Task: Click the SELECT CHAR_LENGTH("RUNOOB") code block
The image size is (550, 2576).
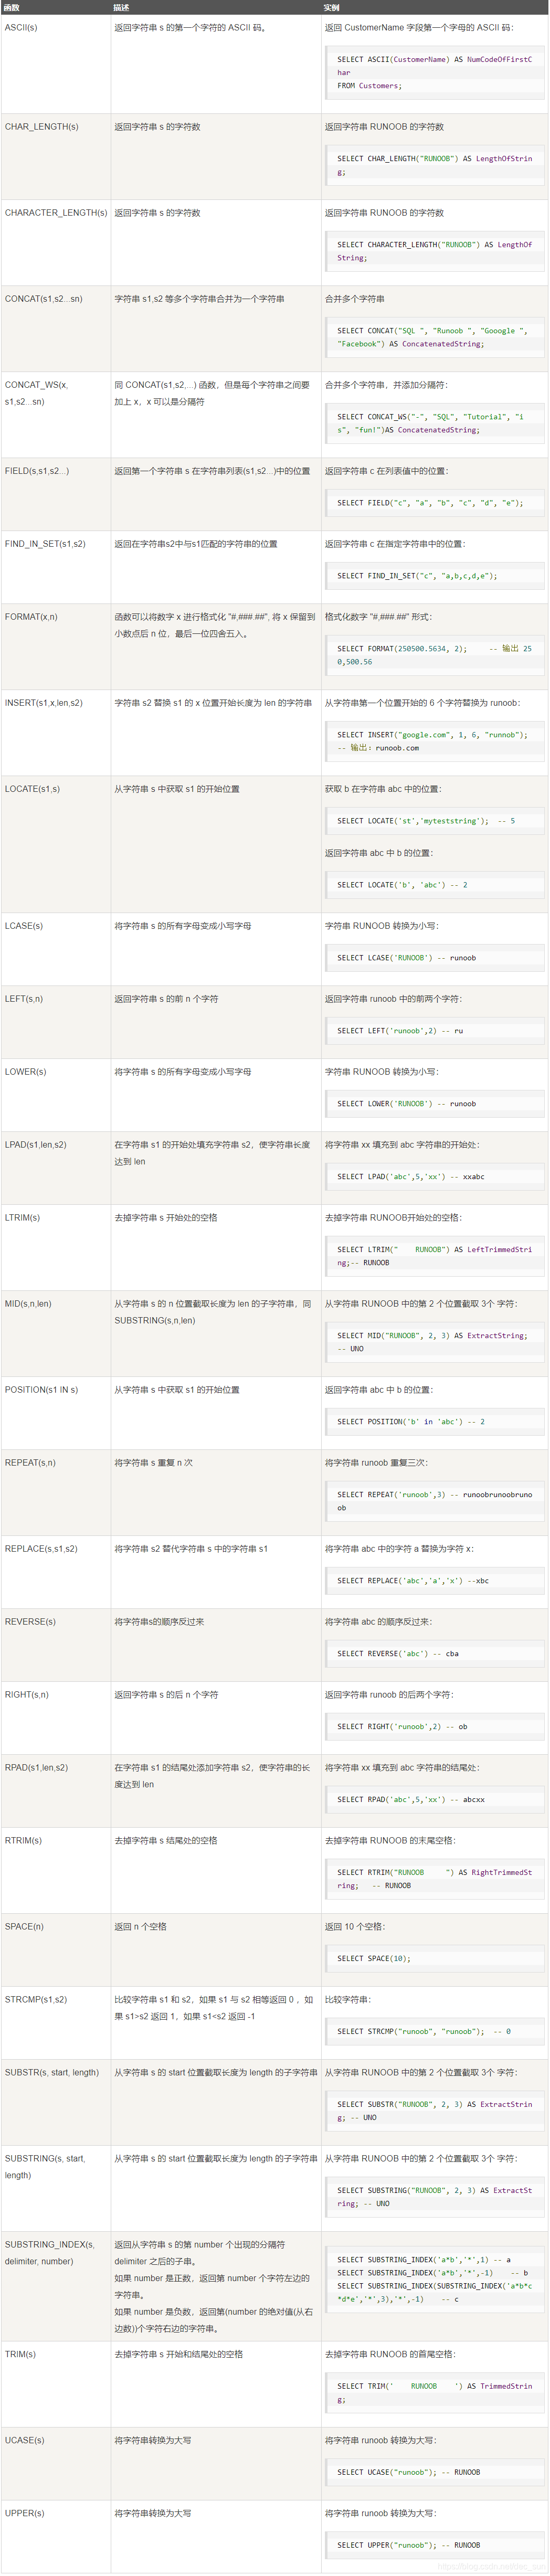Action: click(x=435, y=165)
